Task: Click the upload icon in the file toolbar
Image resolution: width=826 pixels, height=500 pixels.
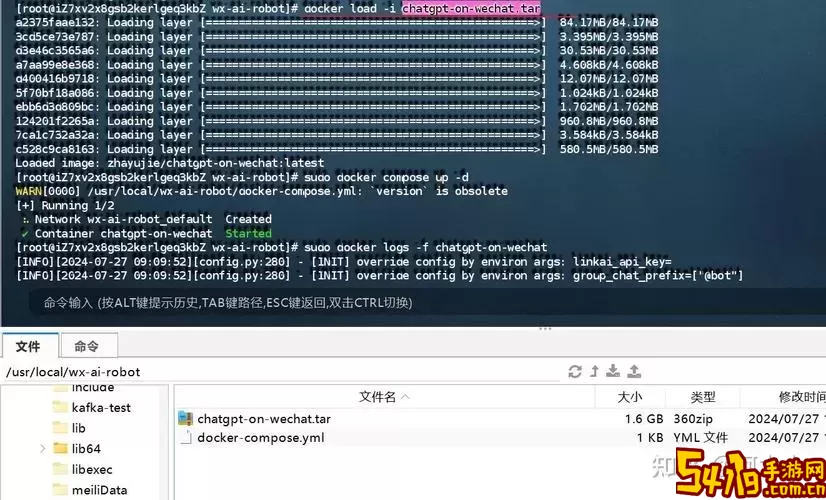Action: point(634,371)
